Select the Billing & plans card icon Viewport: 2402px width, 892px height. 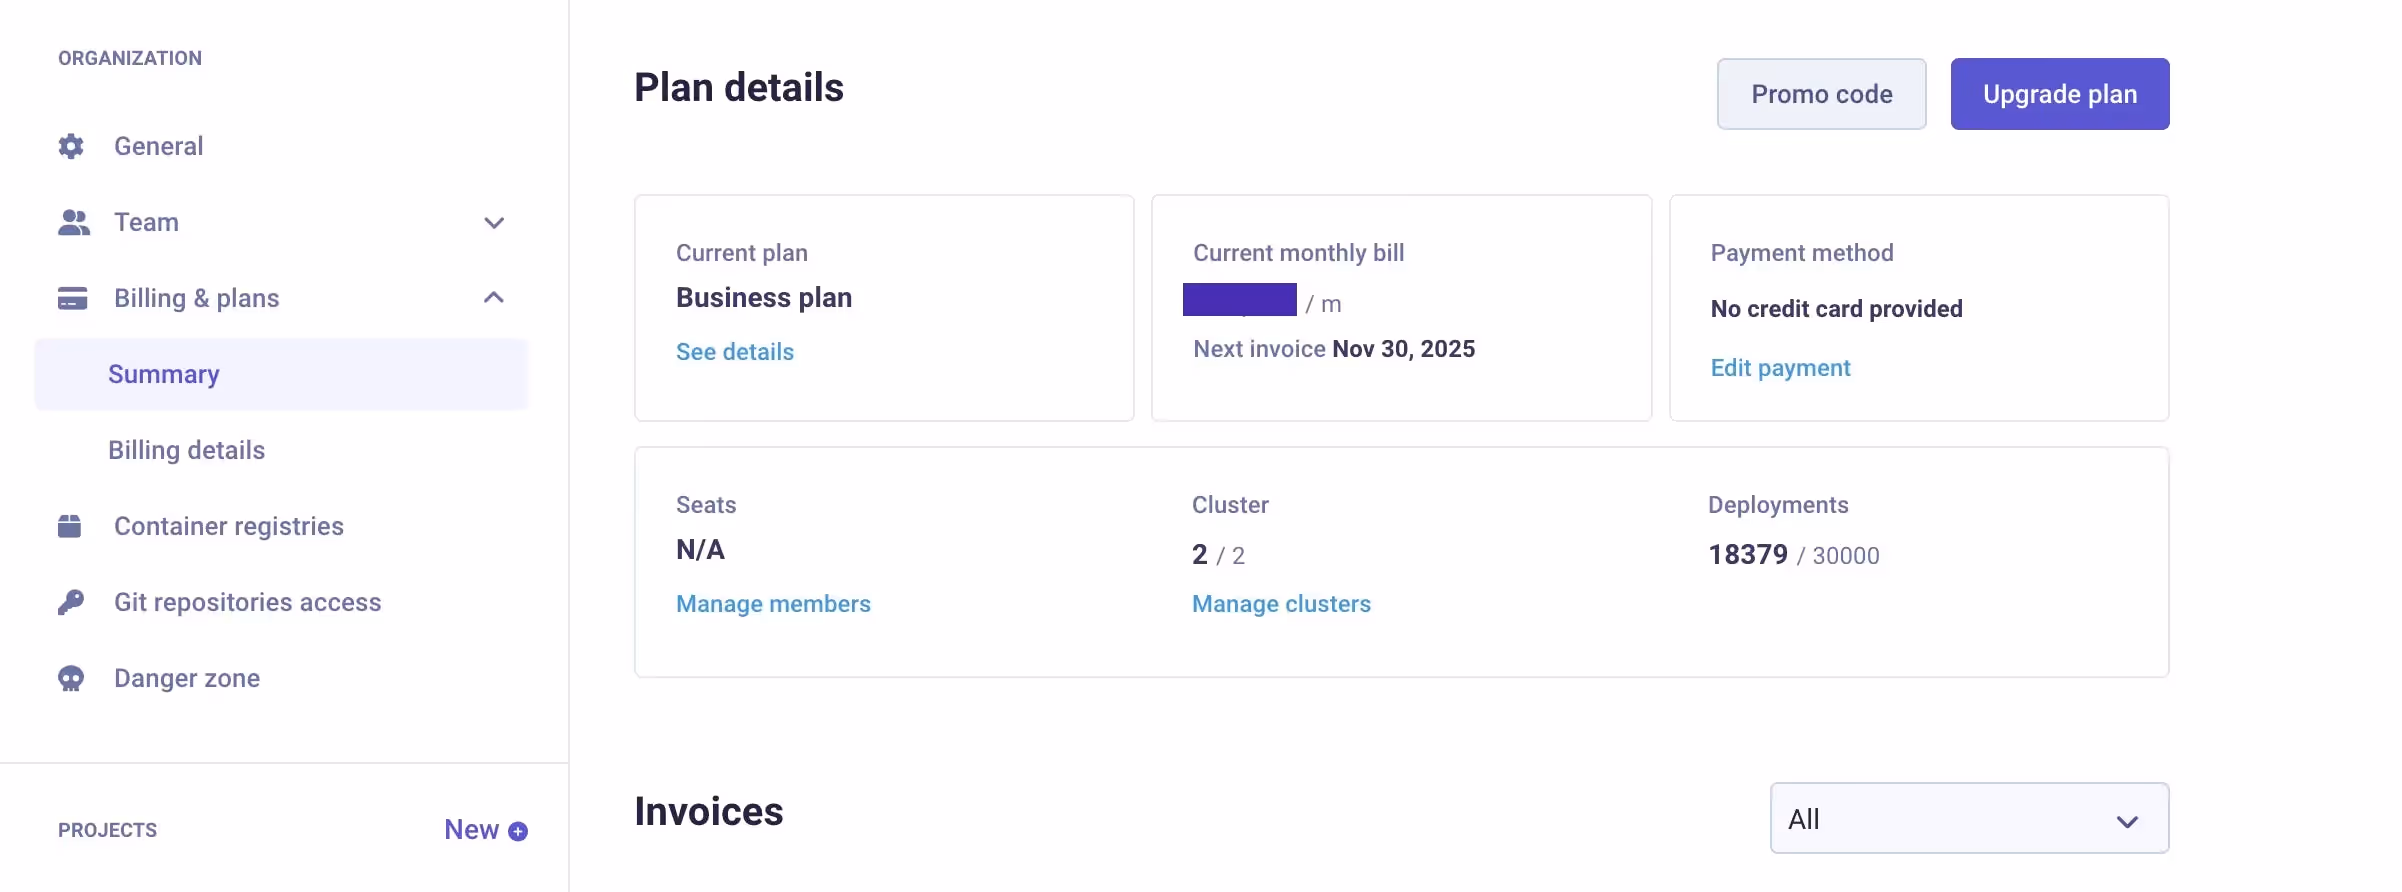tap(71, 298)
